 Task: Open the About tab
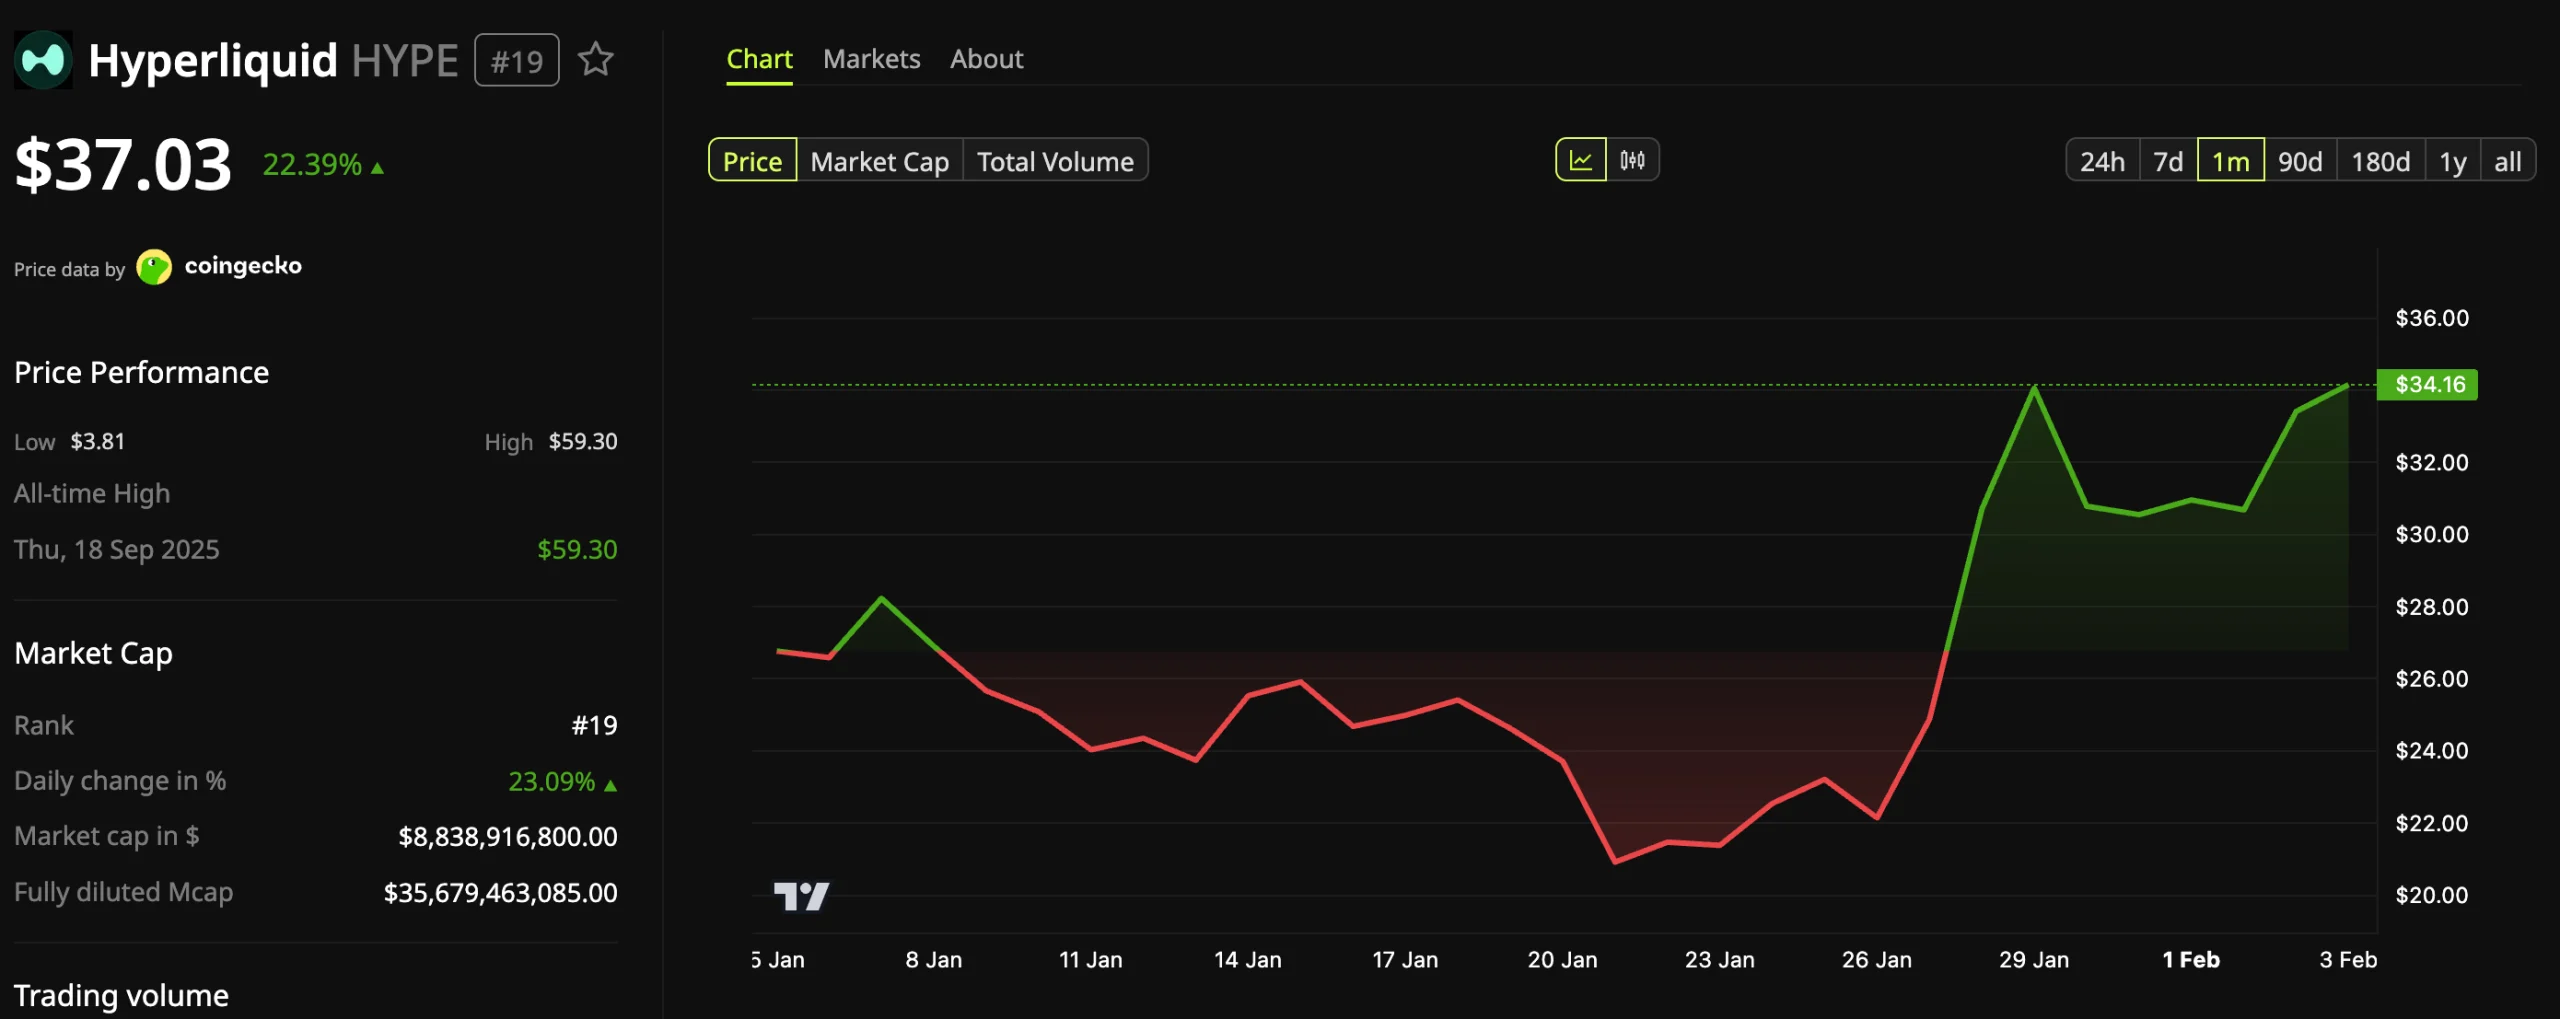click(x=986, y=58)
